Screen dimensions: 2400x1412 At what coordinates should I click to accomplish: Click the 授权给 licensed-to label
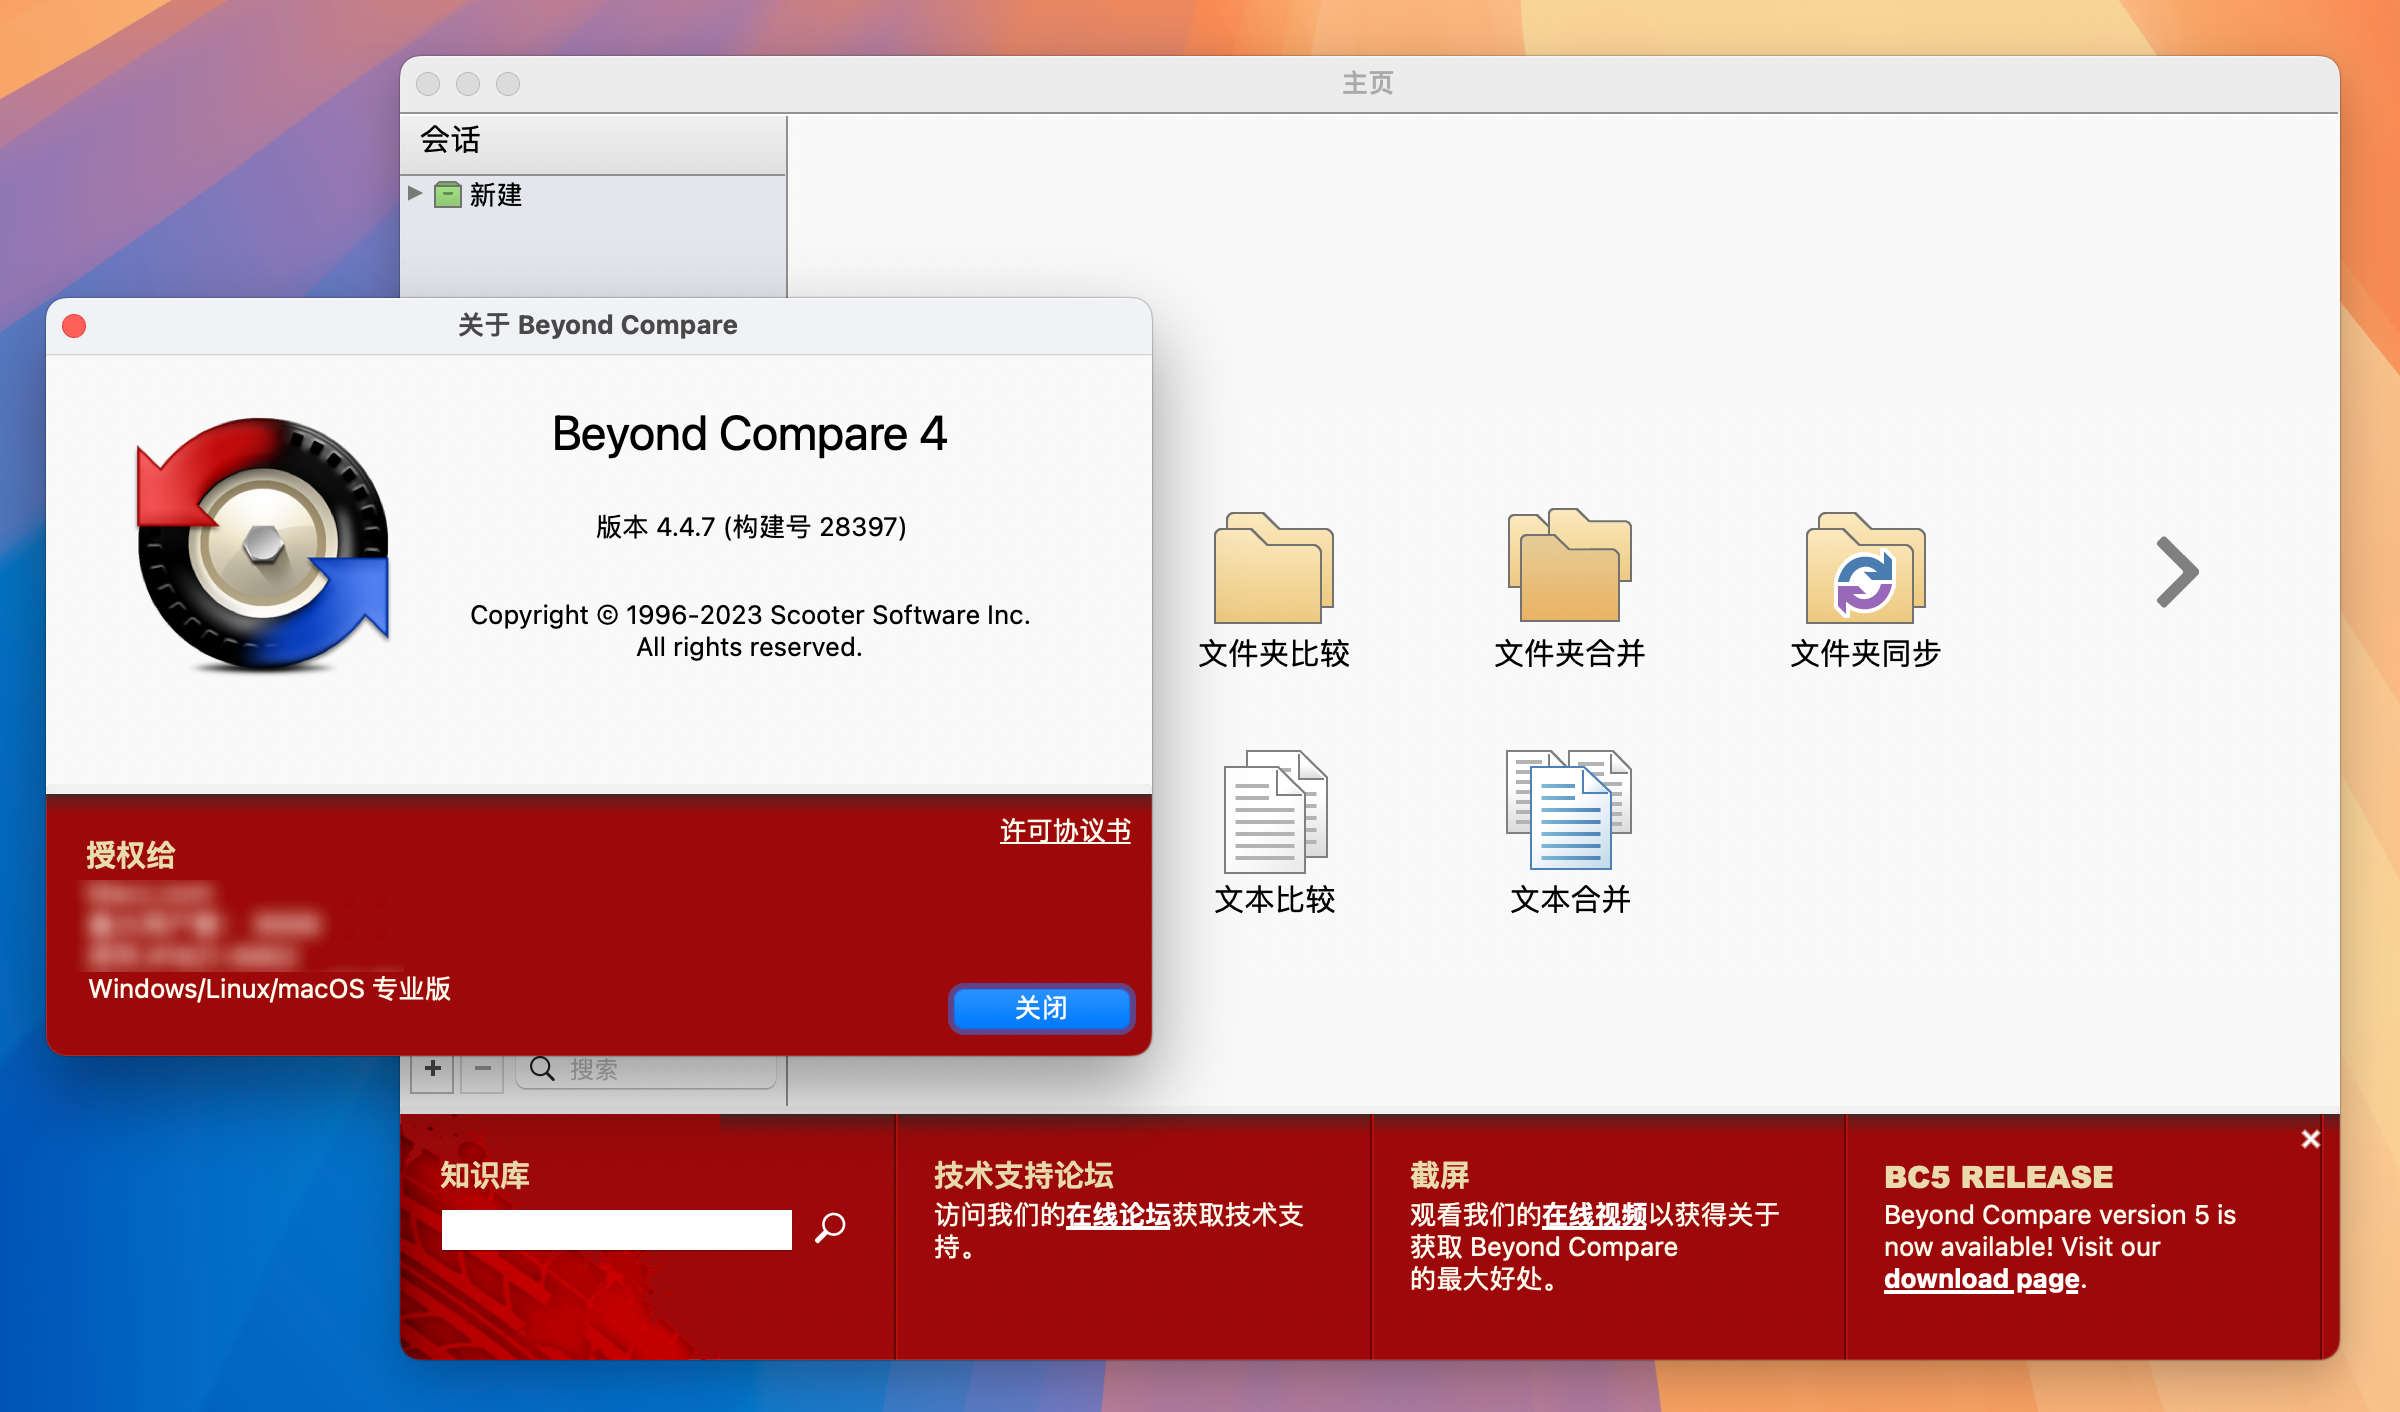pos(130,855)
